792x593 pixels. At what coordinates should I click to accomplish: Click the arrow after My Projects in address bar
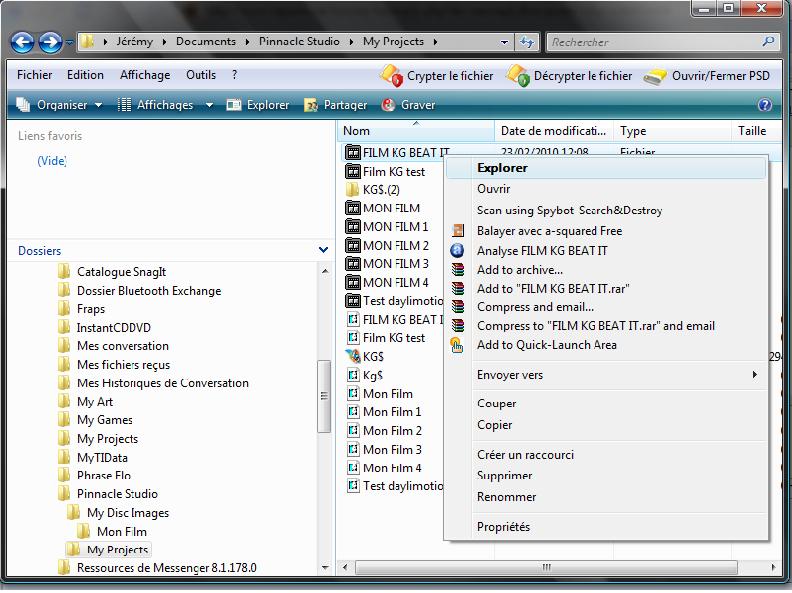(435, 42)
